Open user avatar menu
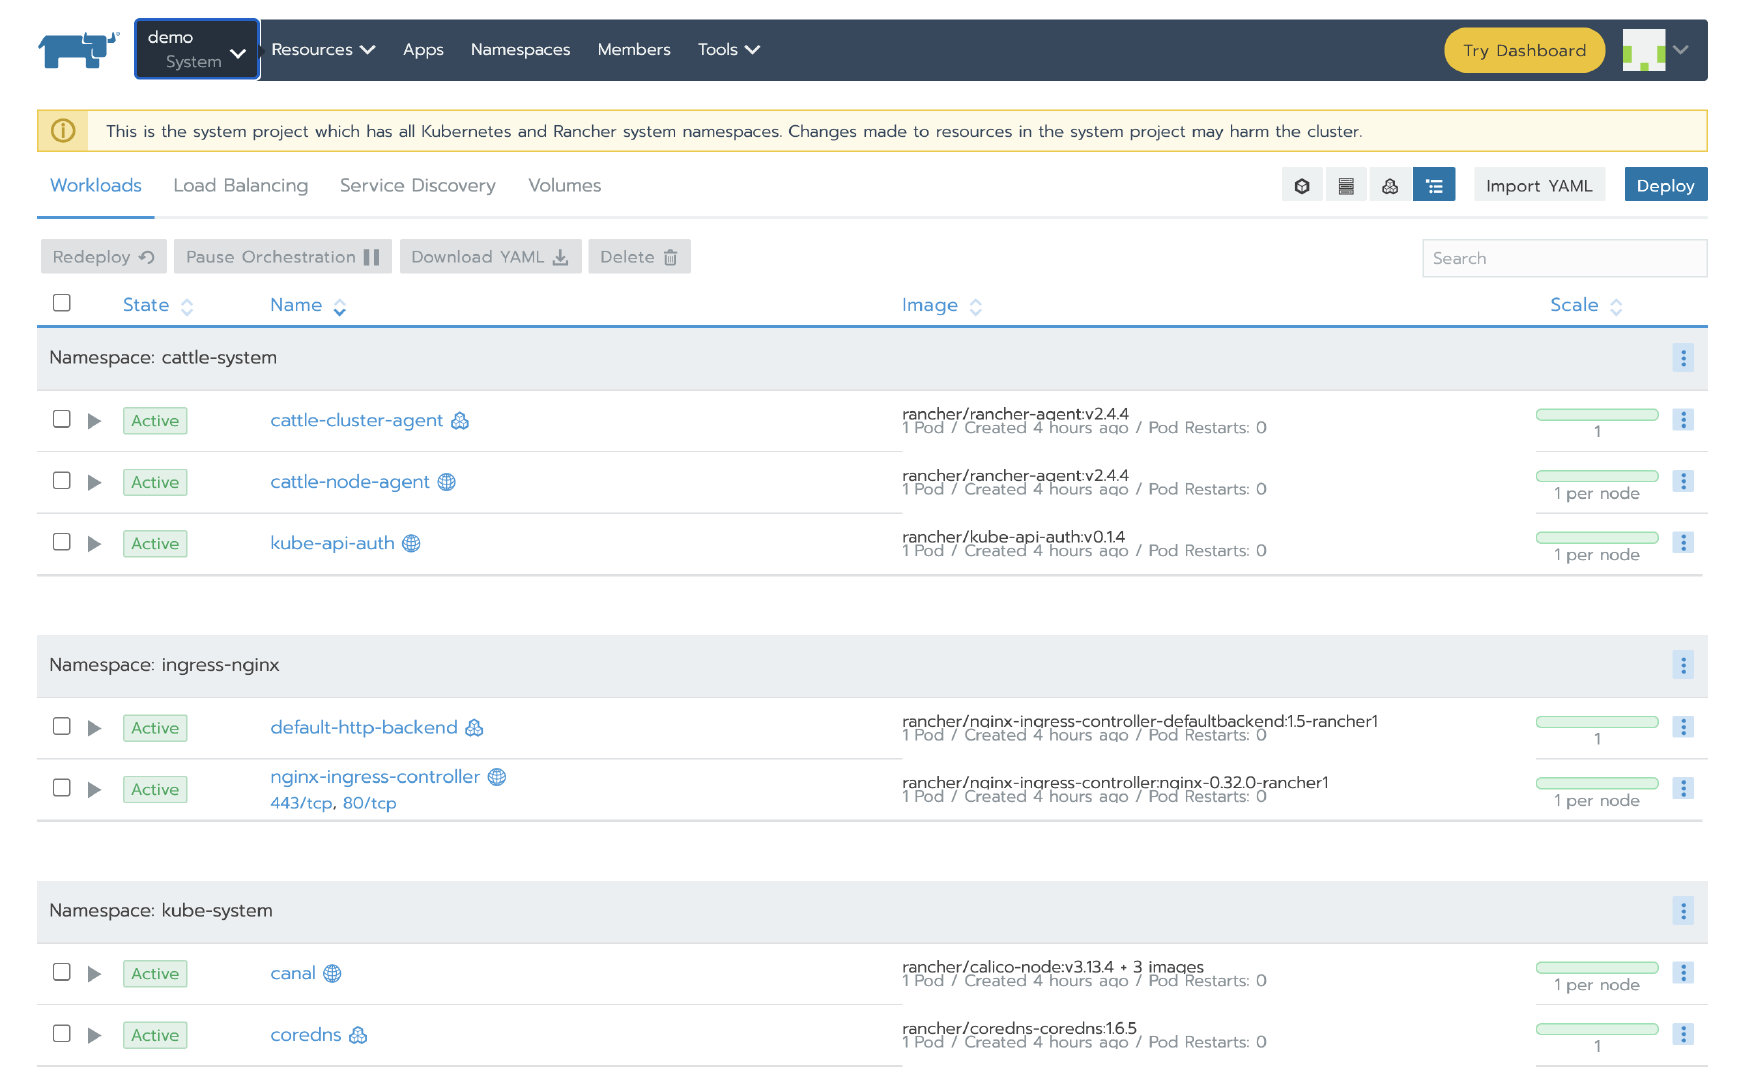This screenshot has width=1754, height=1080. [1655, 50]
